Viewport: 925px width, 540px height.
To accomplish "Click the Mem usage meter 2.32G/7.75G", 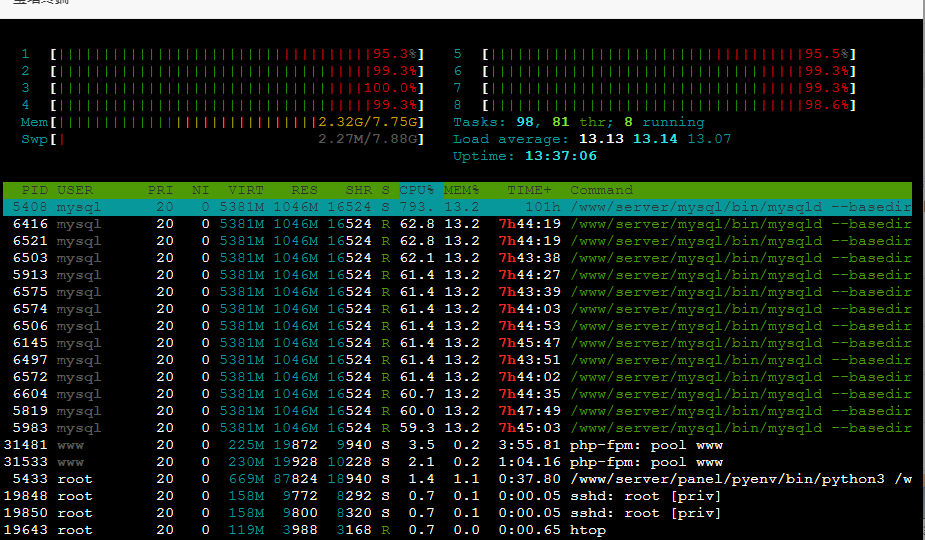I will [237, 122].
